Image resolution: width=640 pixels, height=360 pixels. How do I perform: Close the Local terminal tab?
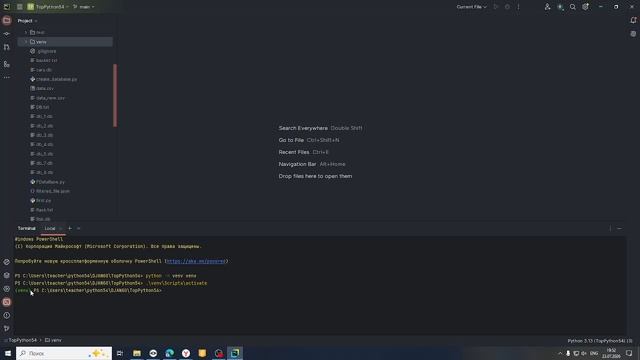(61, 228)
